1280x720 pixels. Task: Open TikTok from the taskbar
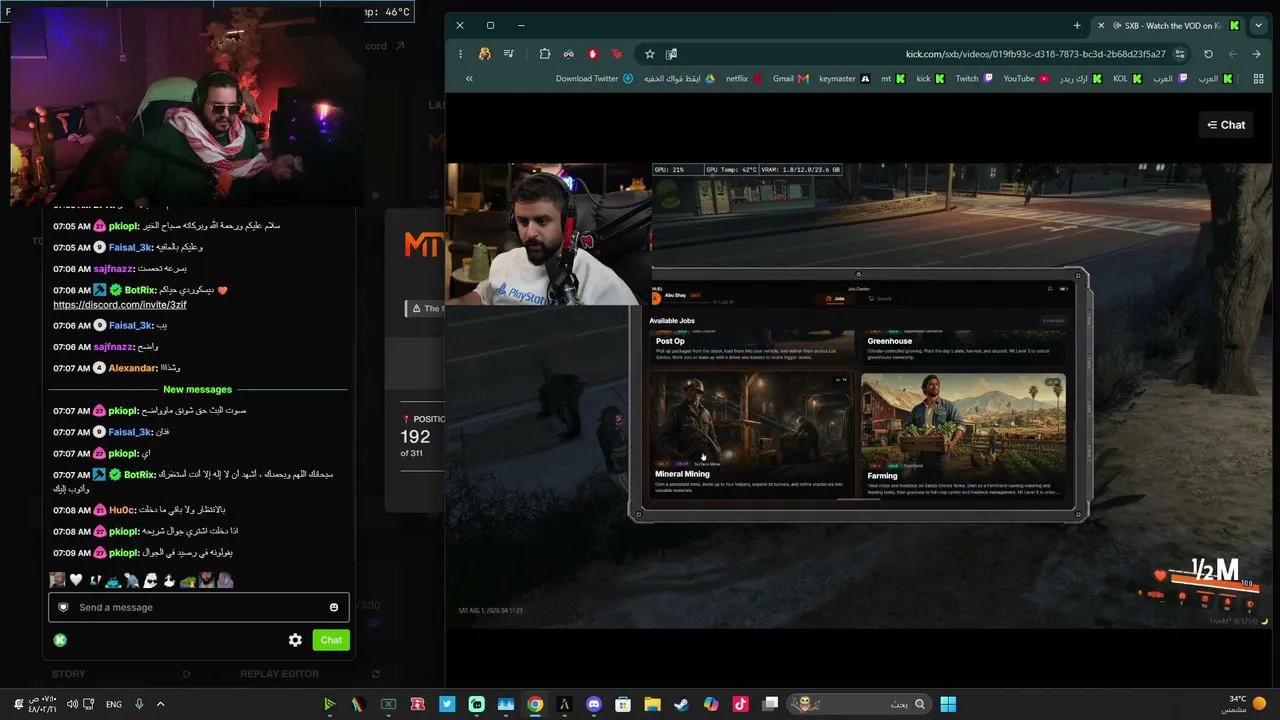[740, 704]
